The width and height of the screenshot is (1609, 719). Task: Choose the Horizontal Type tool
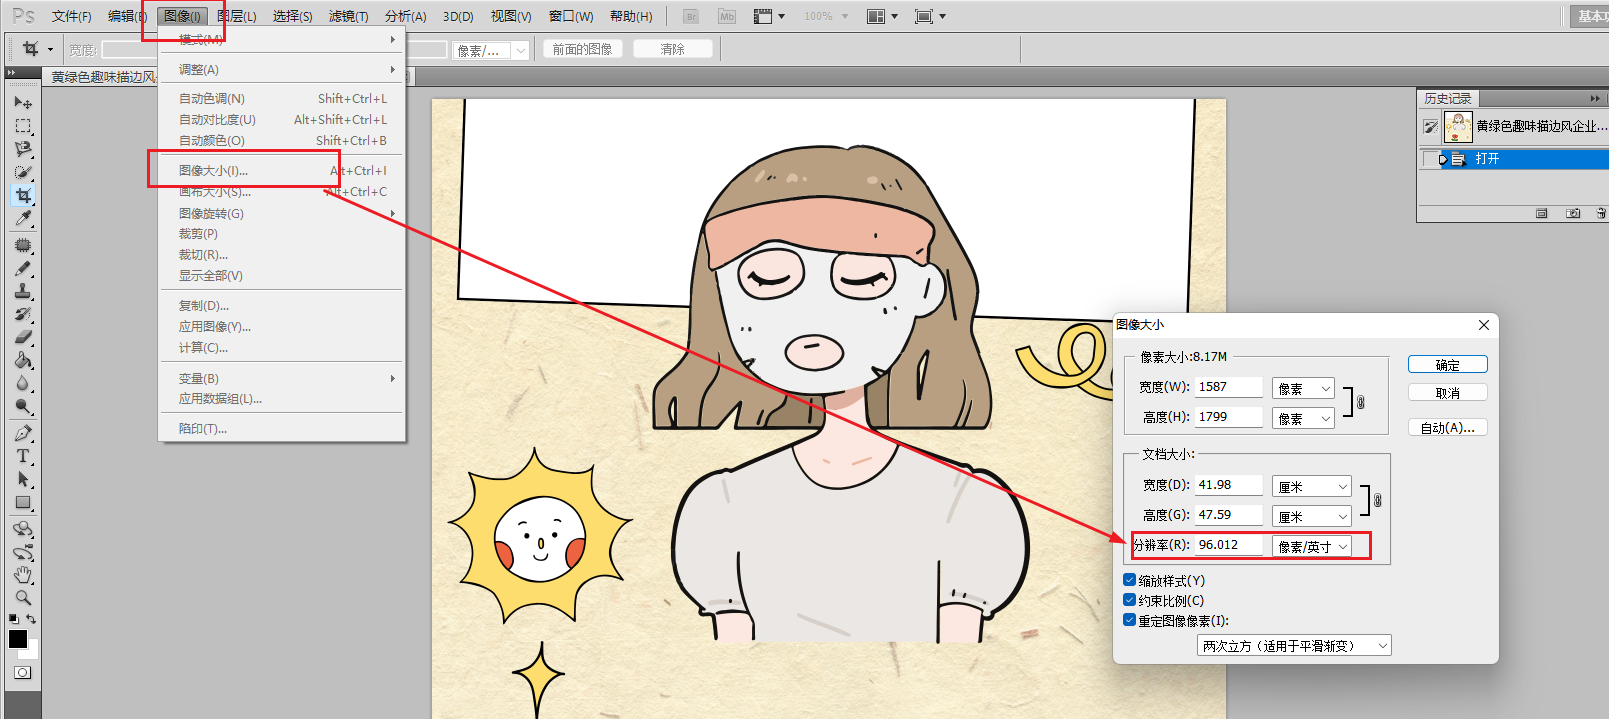click(x=22, y=456)
